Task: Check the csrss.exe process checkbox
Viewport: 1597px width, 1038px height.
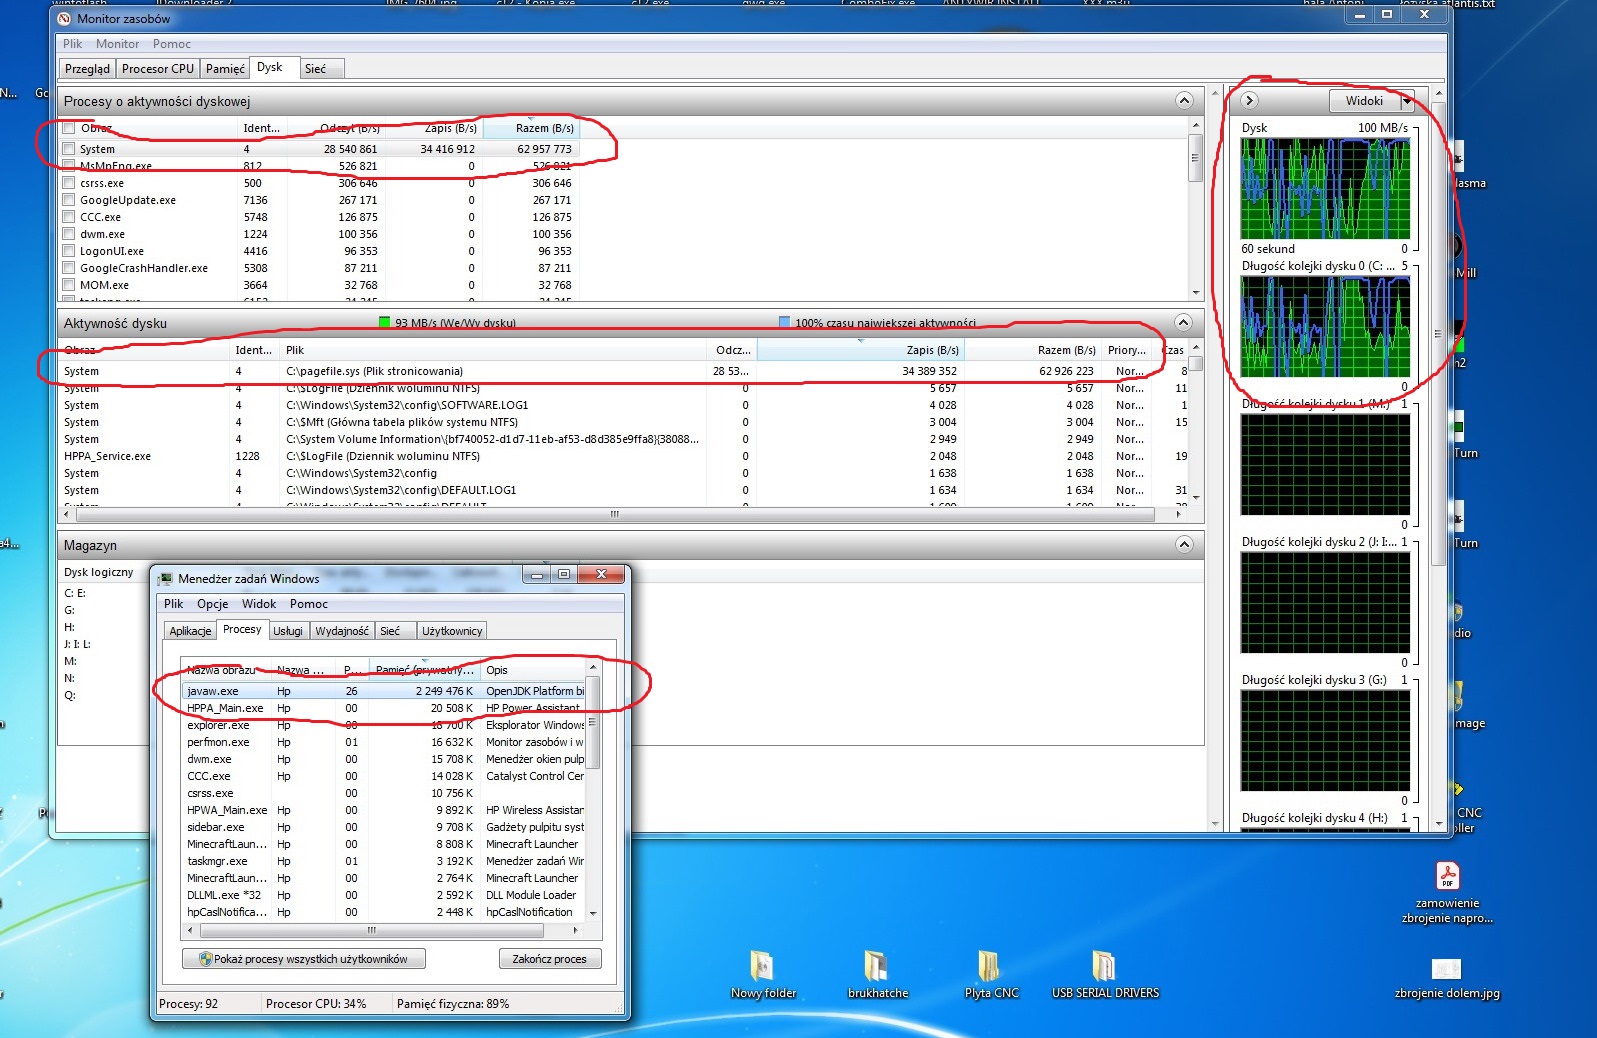Action: pyautogui.click(x=69, y=183)
